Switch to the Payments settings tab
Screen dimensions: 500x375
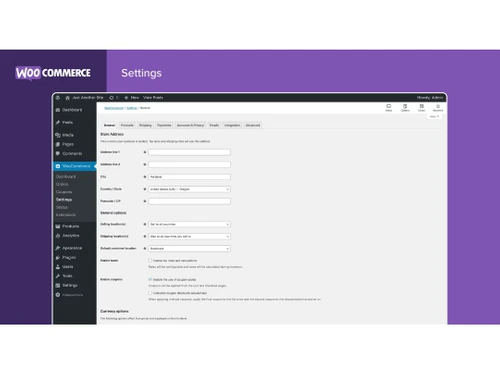164,125
